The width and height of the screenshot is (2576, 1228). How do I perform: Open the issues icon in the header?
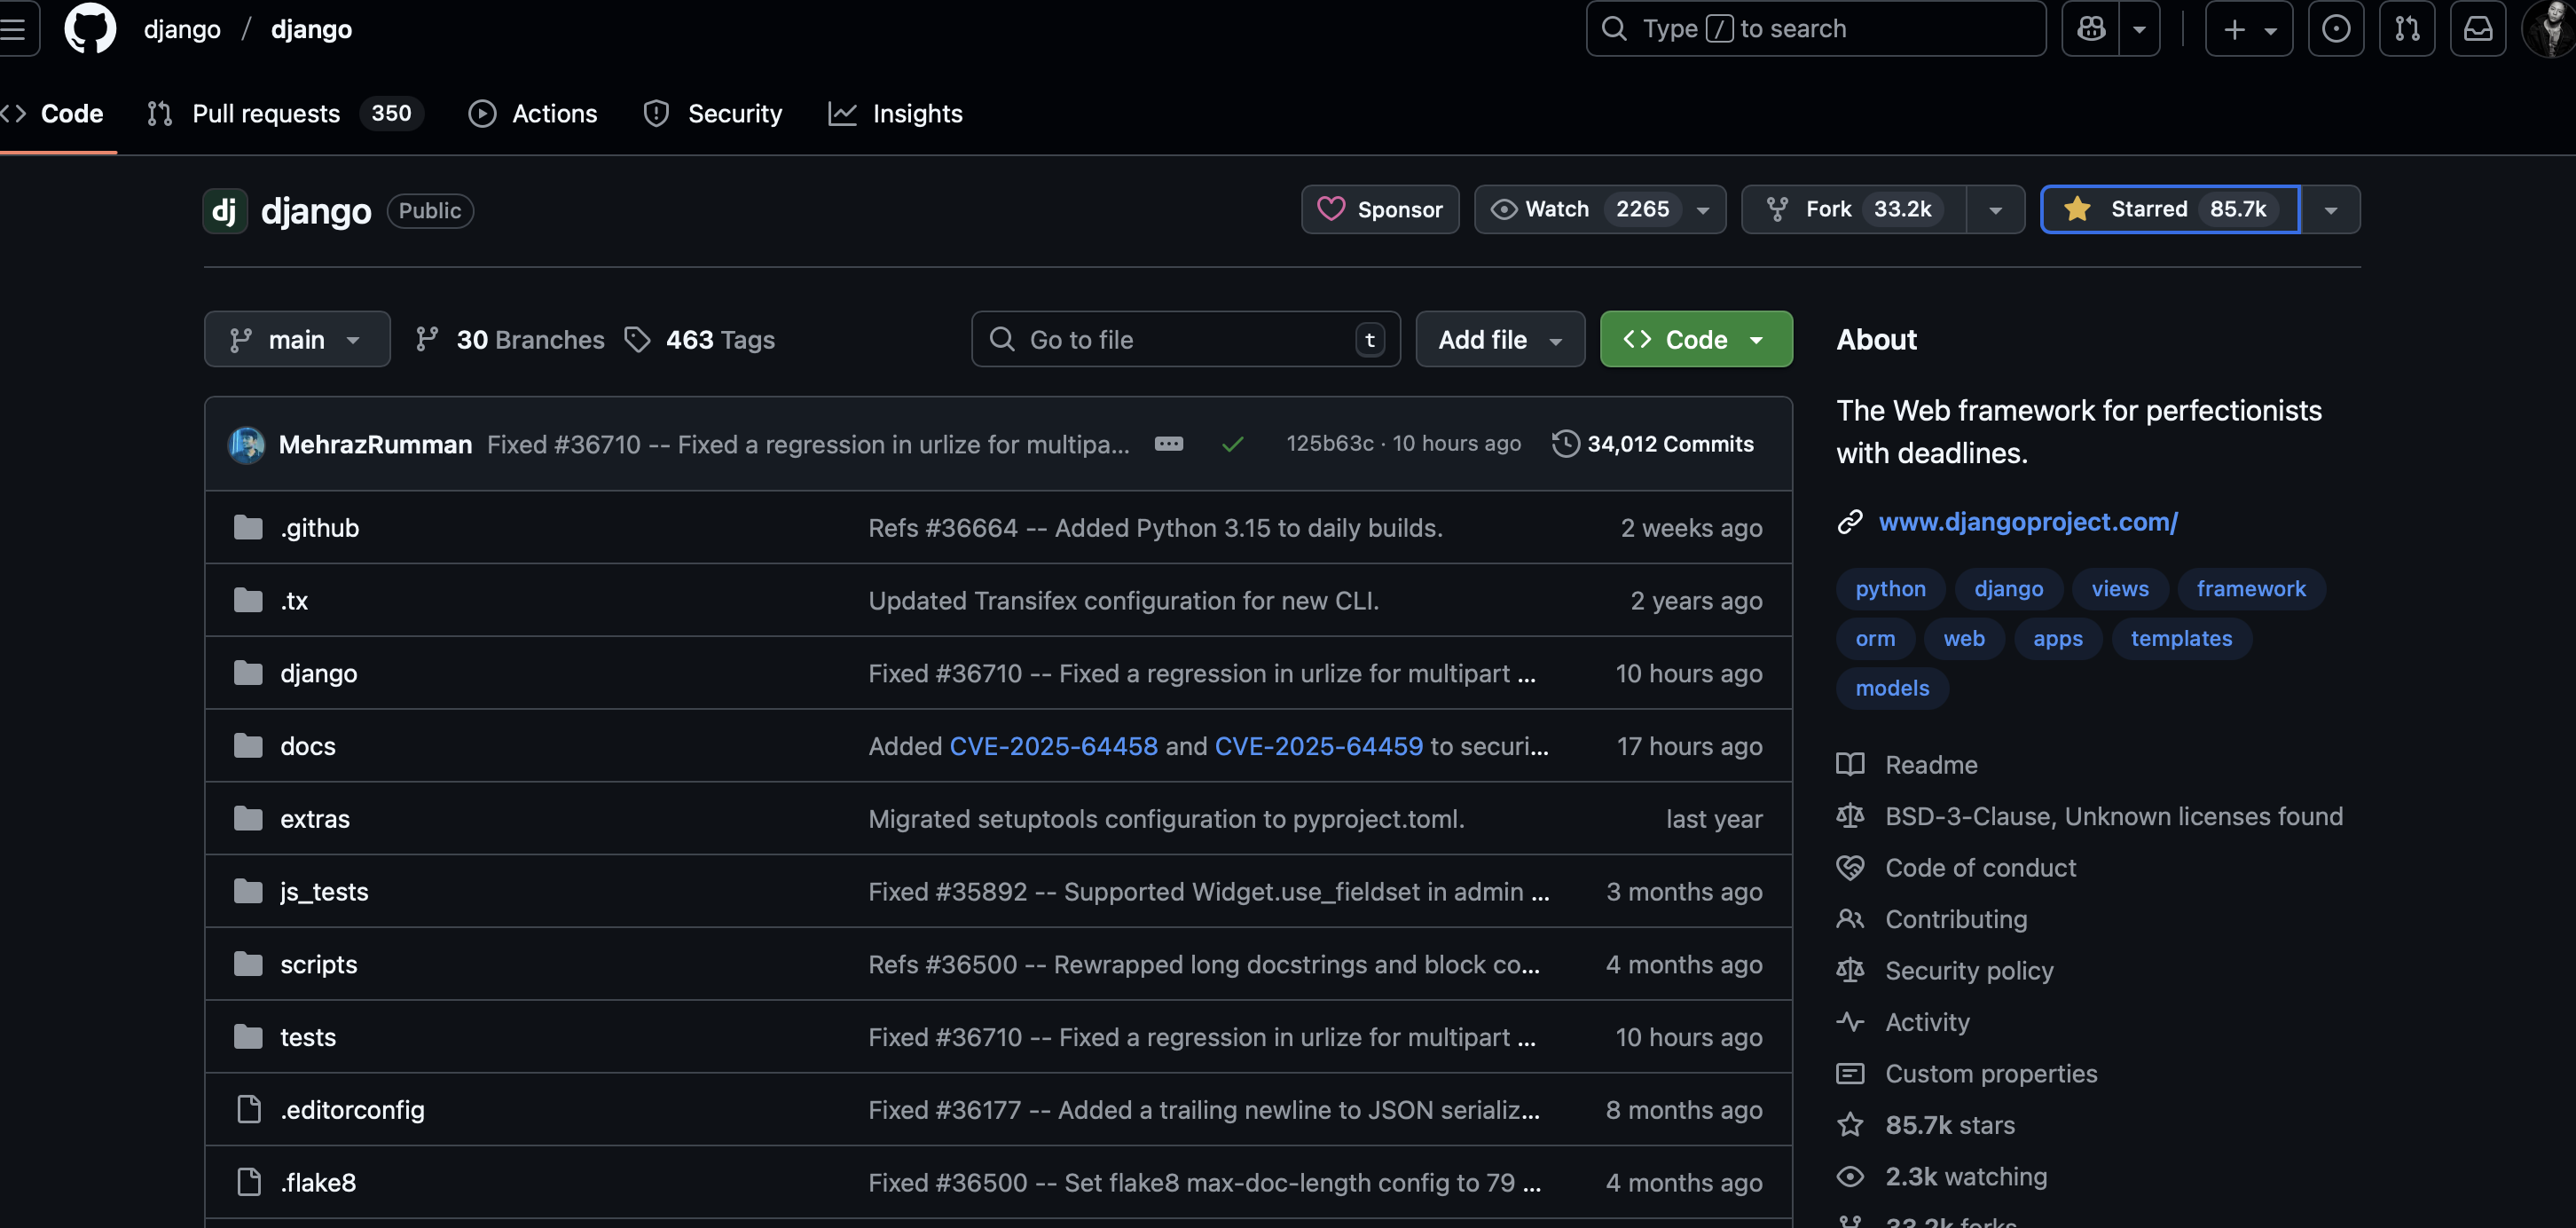pos(2335,29)
